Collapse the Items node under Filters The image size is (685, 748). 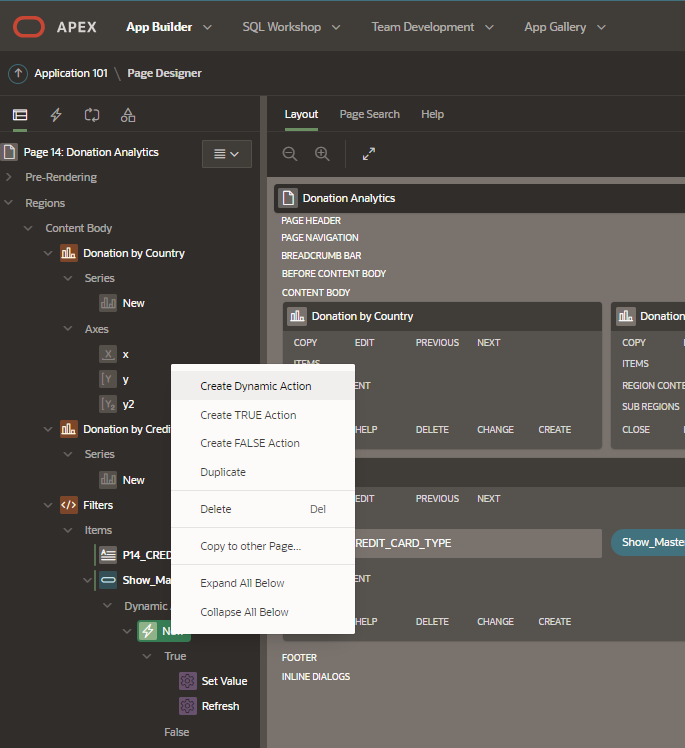[x=68, y=530]
